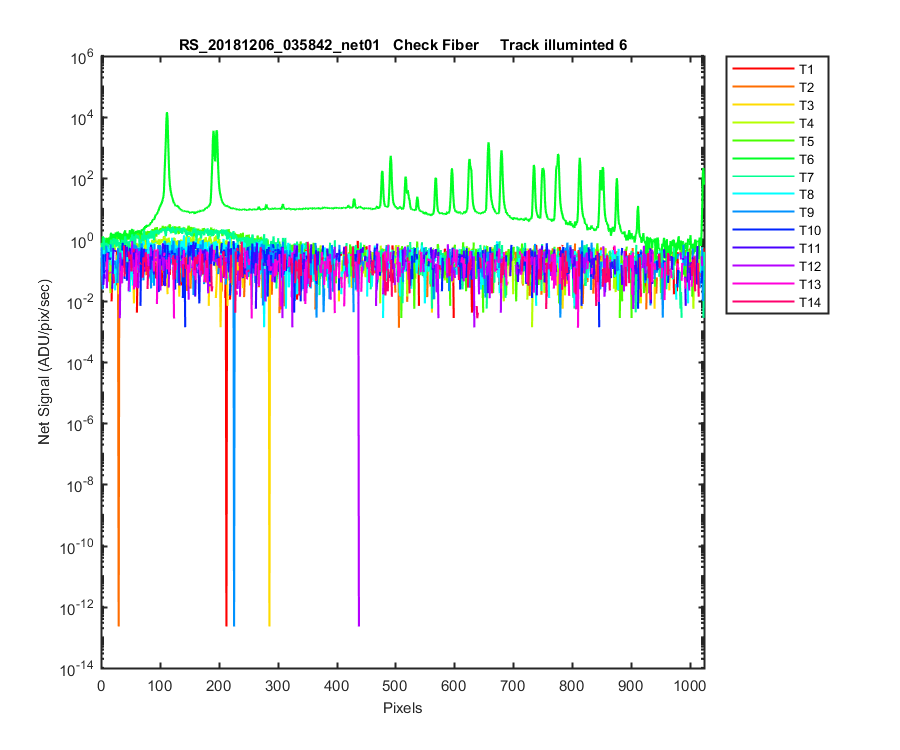
Task: Select the T10 legend entry label
Action: pyautogui.click(x=810, y=230)
